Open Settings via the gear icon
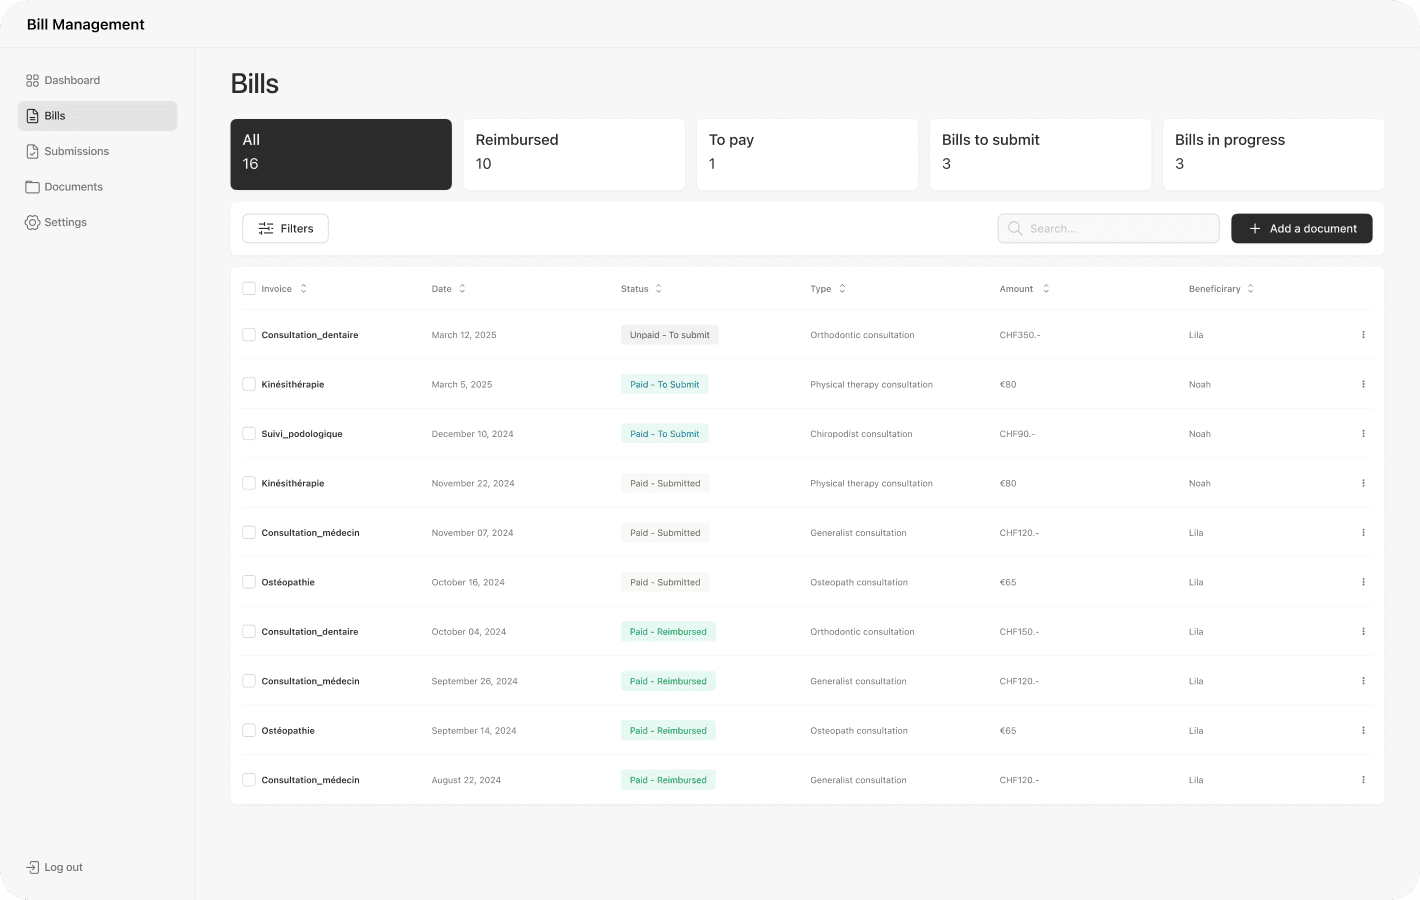This screenshot has height=900, width=1420. tap(32, 222)
